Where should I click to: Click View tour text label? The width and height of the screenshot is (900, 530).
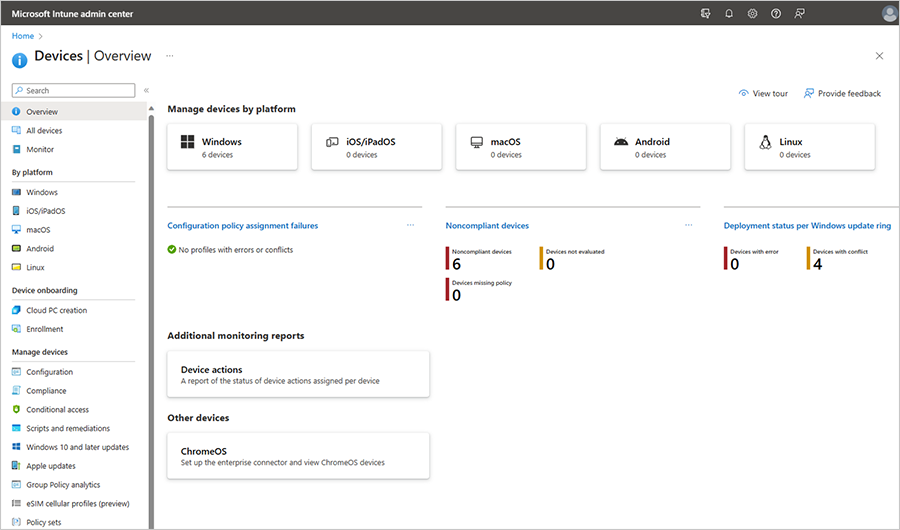770,94
